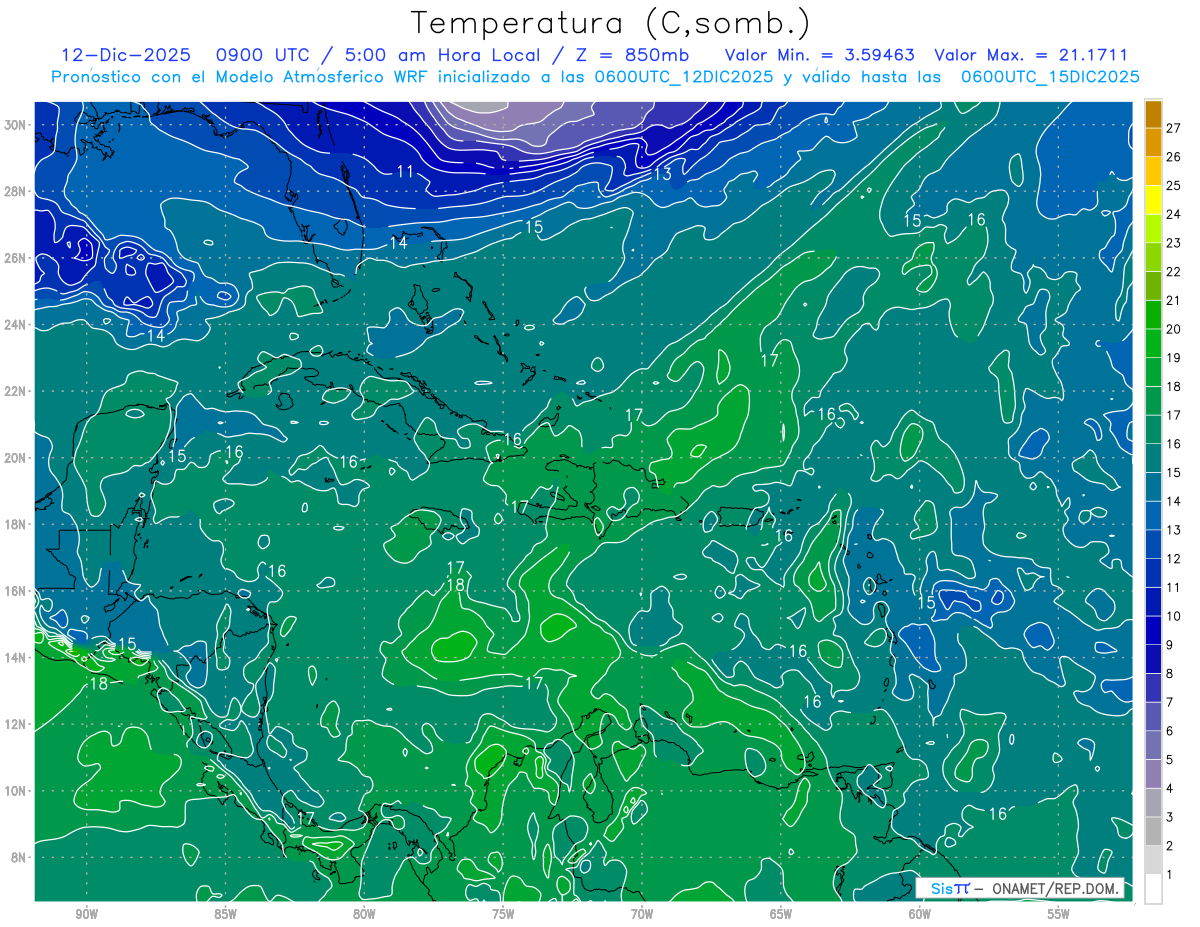This screenshot has width=1200, height=927.
Task: Click color scale label '21'
Action: click(x=1173, y=300)
